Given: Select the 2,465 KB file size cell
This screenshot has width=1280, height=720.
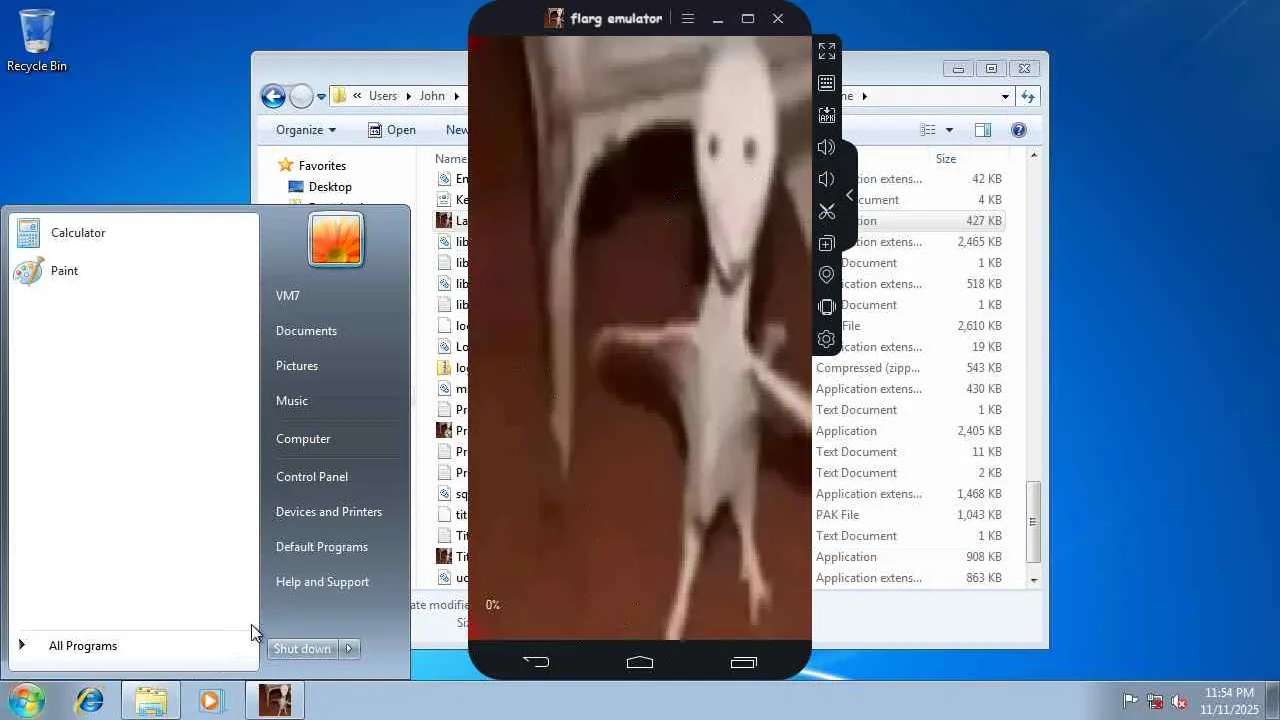Looking at the screenshot, I should click(979, 242).
